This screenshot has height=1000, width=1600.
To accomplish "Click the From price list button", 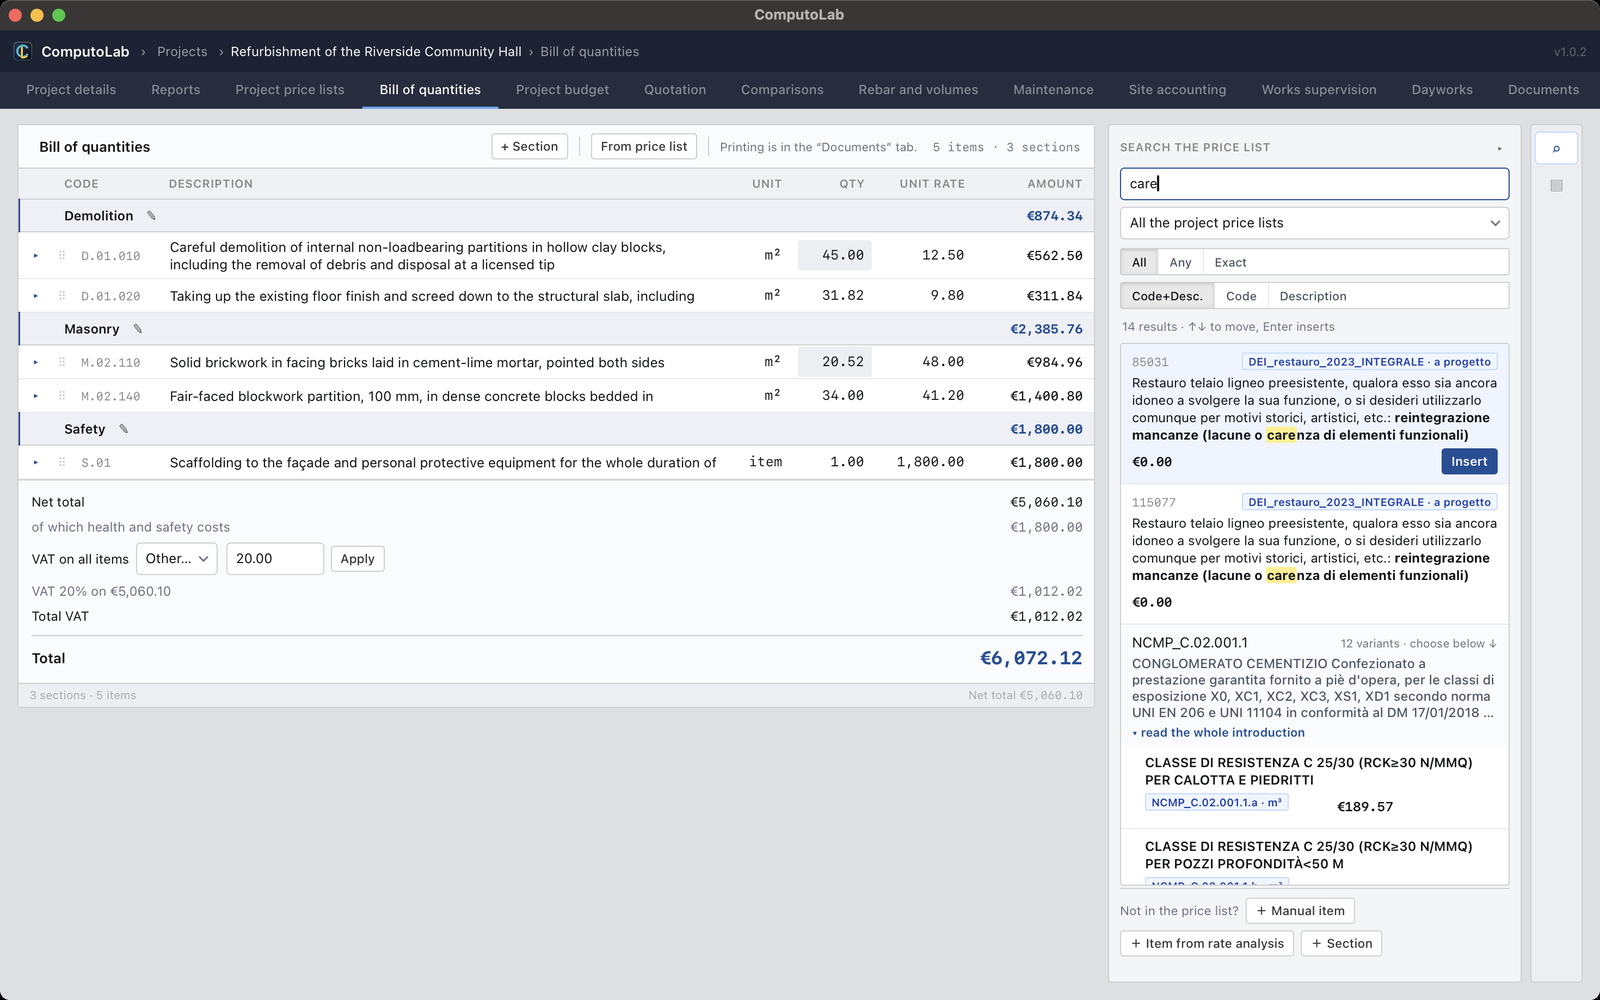I will pos(644,147).
